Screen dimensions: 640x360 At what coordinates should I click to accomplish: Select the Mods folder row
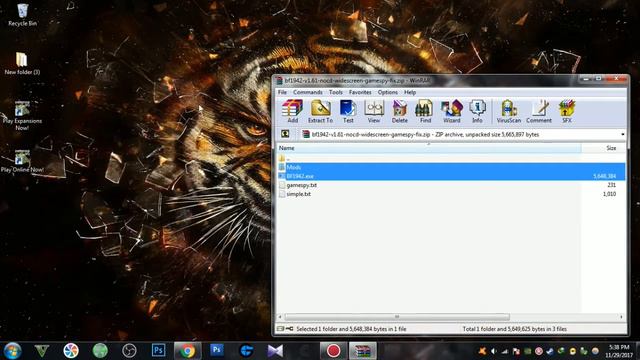pos(451,167)
